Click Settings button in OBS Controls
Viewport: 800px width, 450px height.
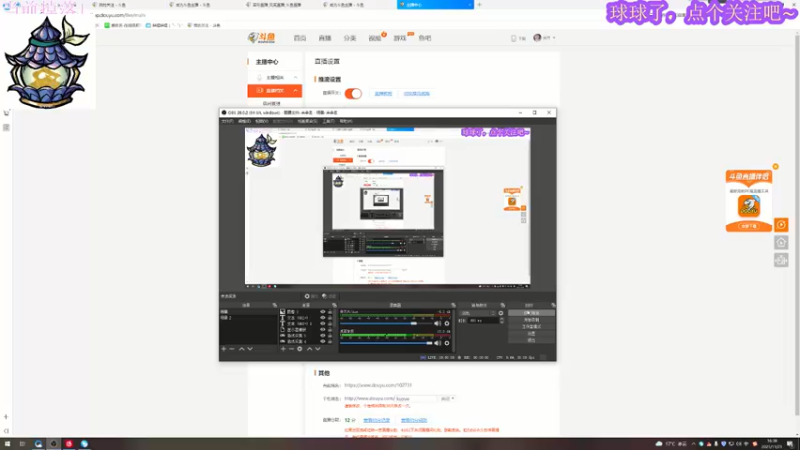tap(531, 333)
